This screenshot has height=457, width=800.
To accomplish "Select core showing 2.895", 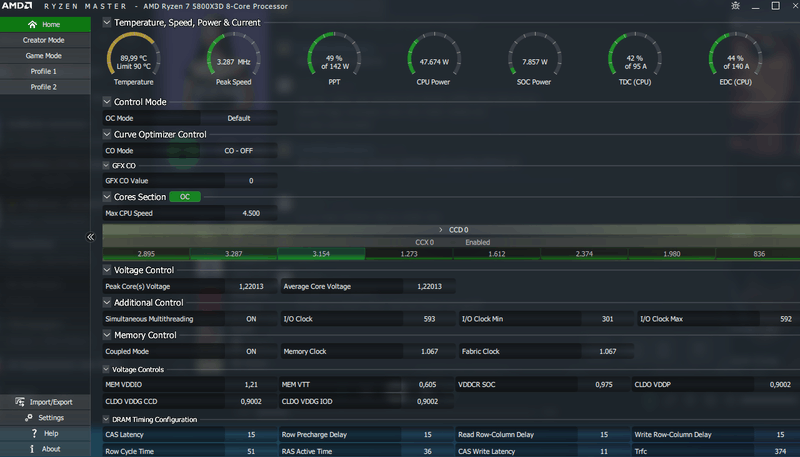I will [x=146, y=253].
